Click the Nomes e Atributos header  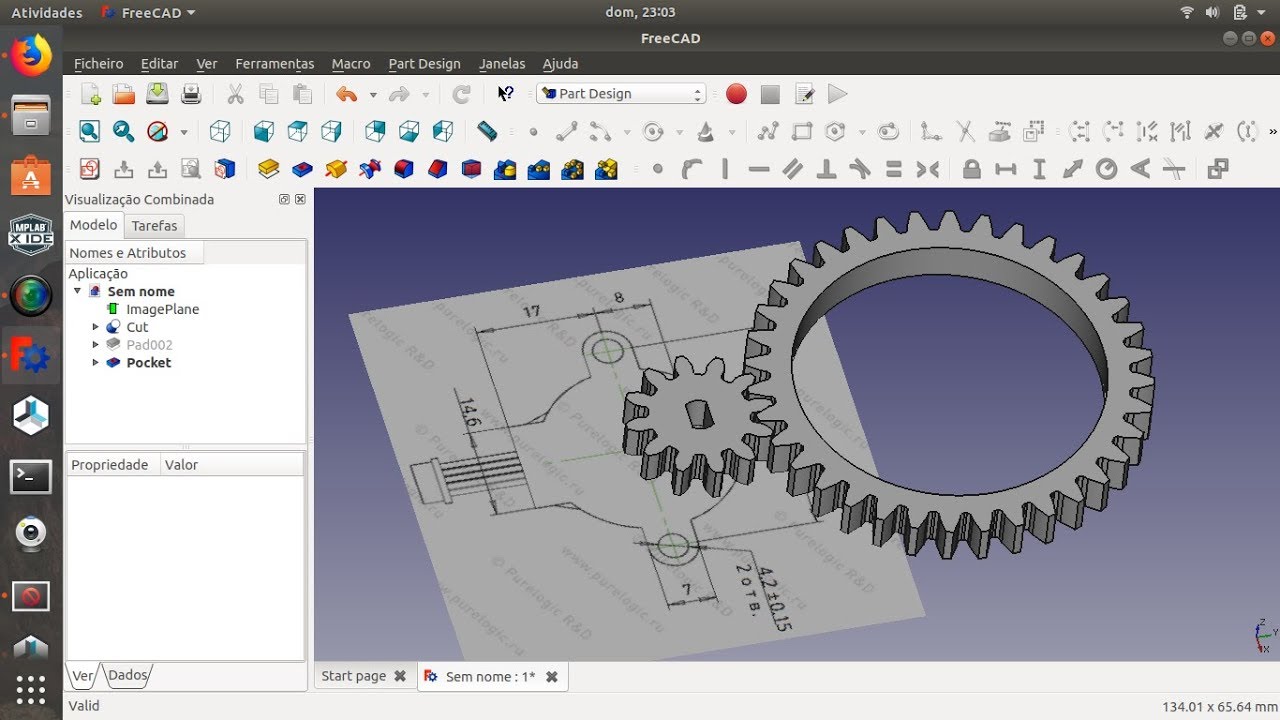134,253
